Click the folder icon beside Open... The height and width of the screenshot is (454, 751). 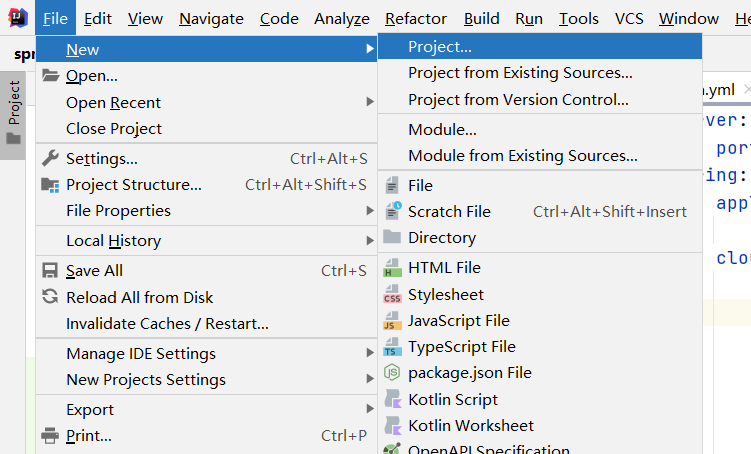[50, 75]
